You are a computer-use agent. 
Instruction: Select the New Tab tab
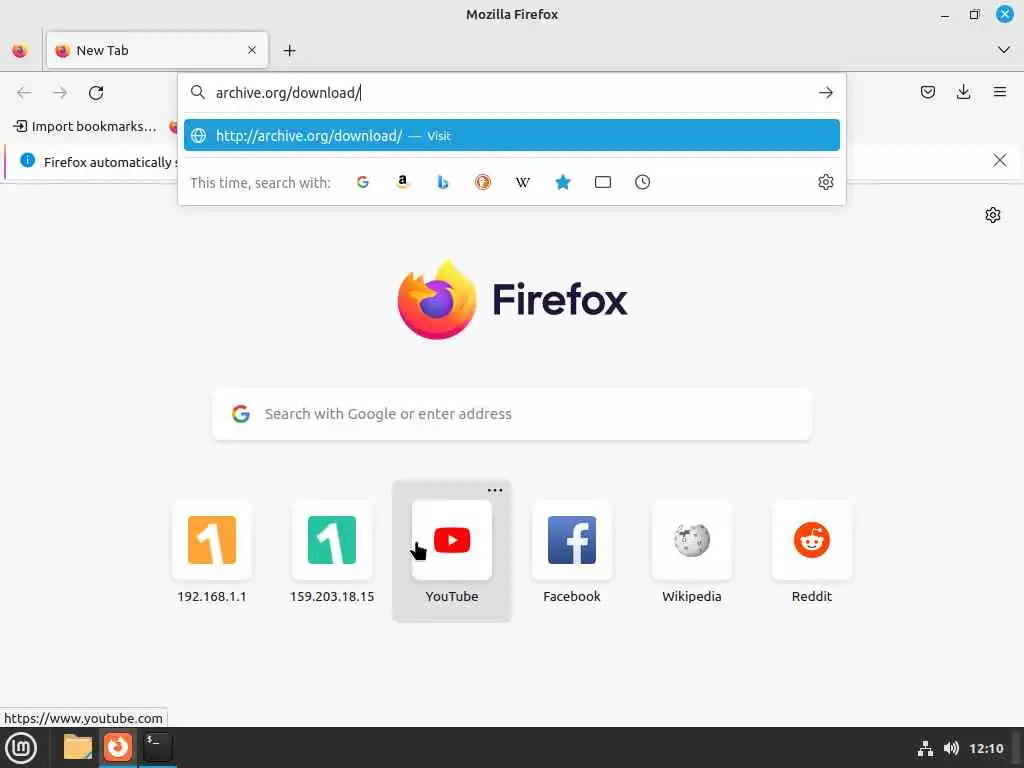157,50
